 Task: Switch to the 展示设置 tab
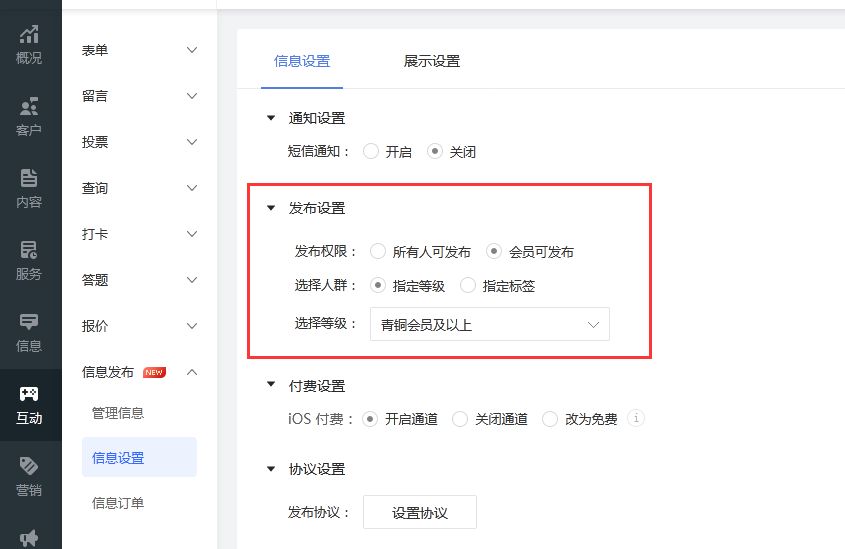(x=432, y=61)
